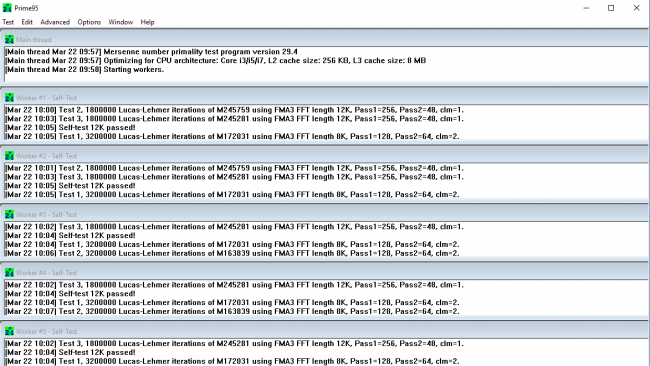Click the 'Starting workers.' log line
The width and height of the screenshot is (650, 366).
click(85, 70)
